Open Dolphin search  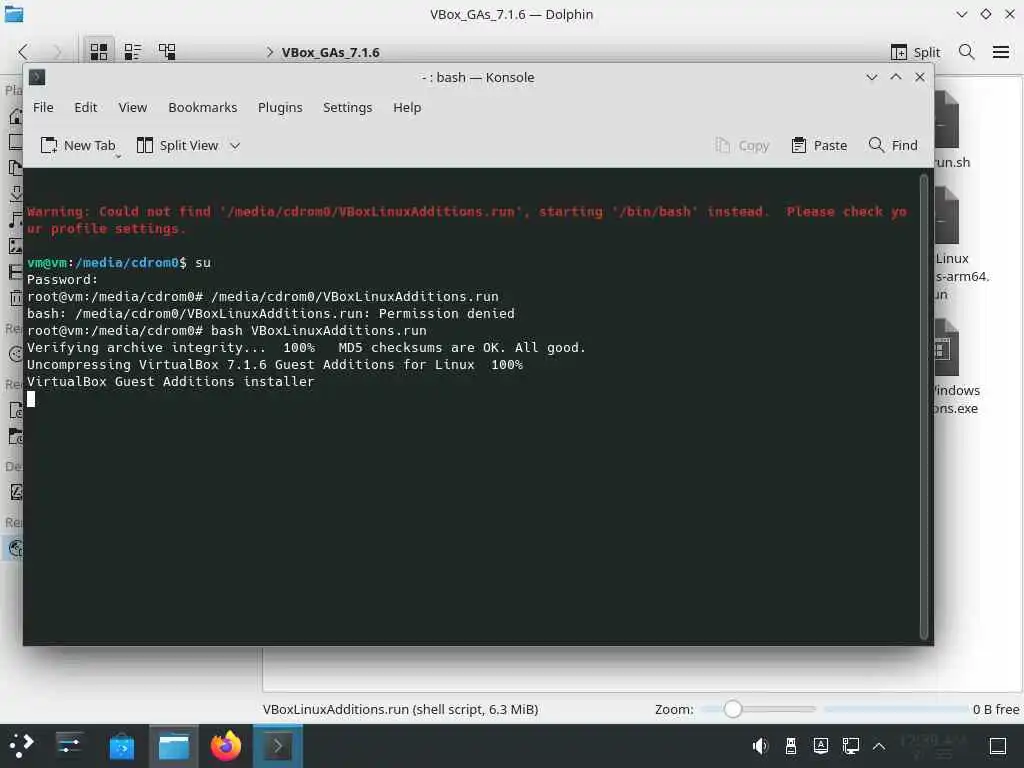click(x=967, y=52)
